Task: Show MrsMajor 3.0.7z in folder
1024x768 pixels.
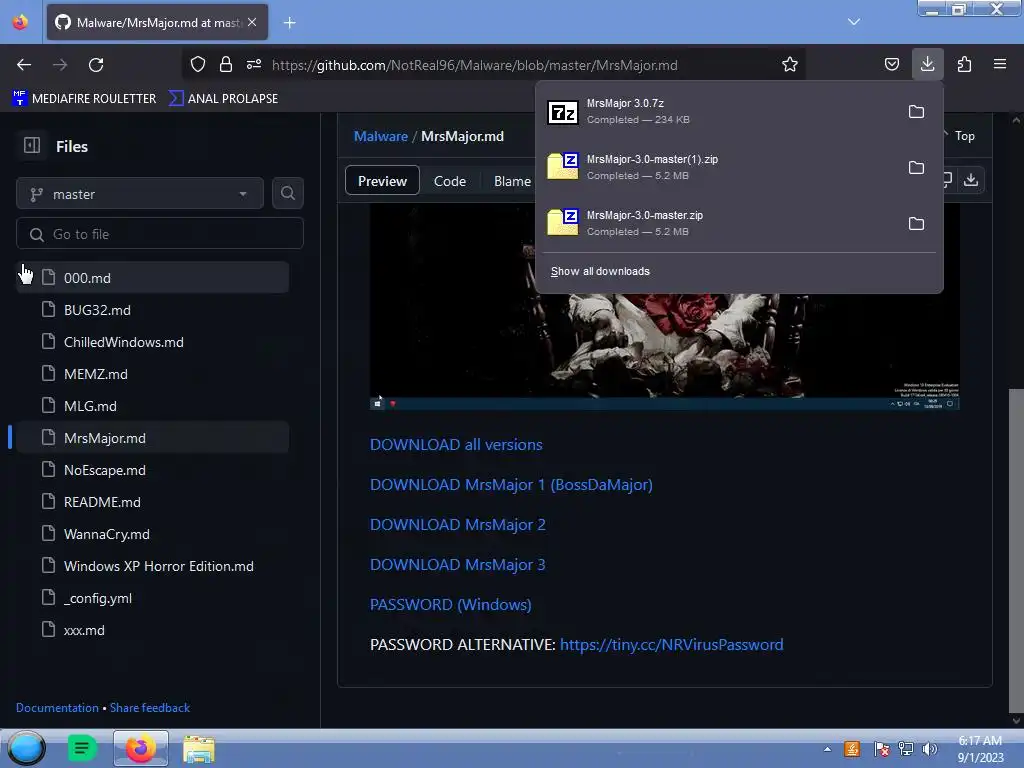Action: point(916,112)
